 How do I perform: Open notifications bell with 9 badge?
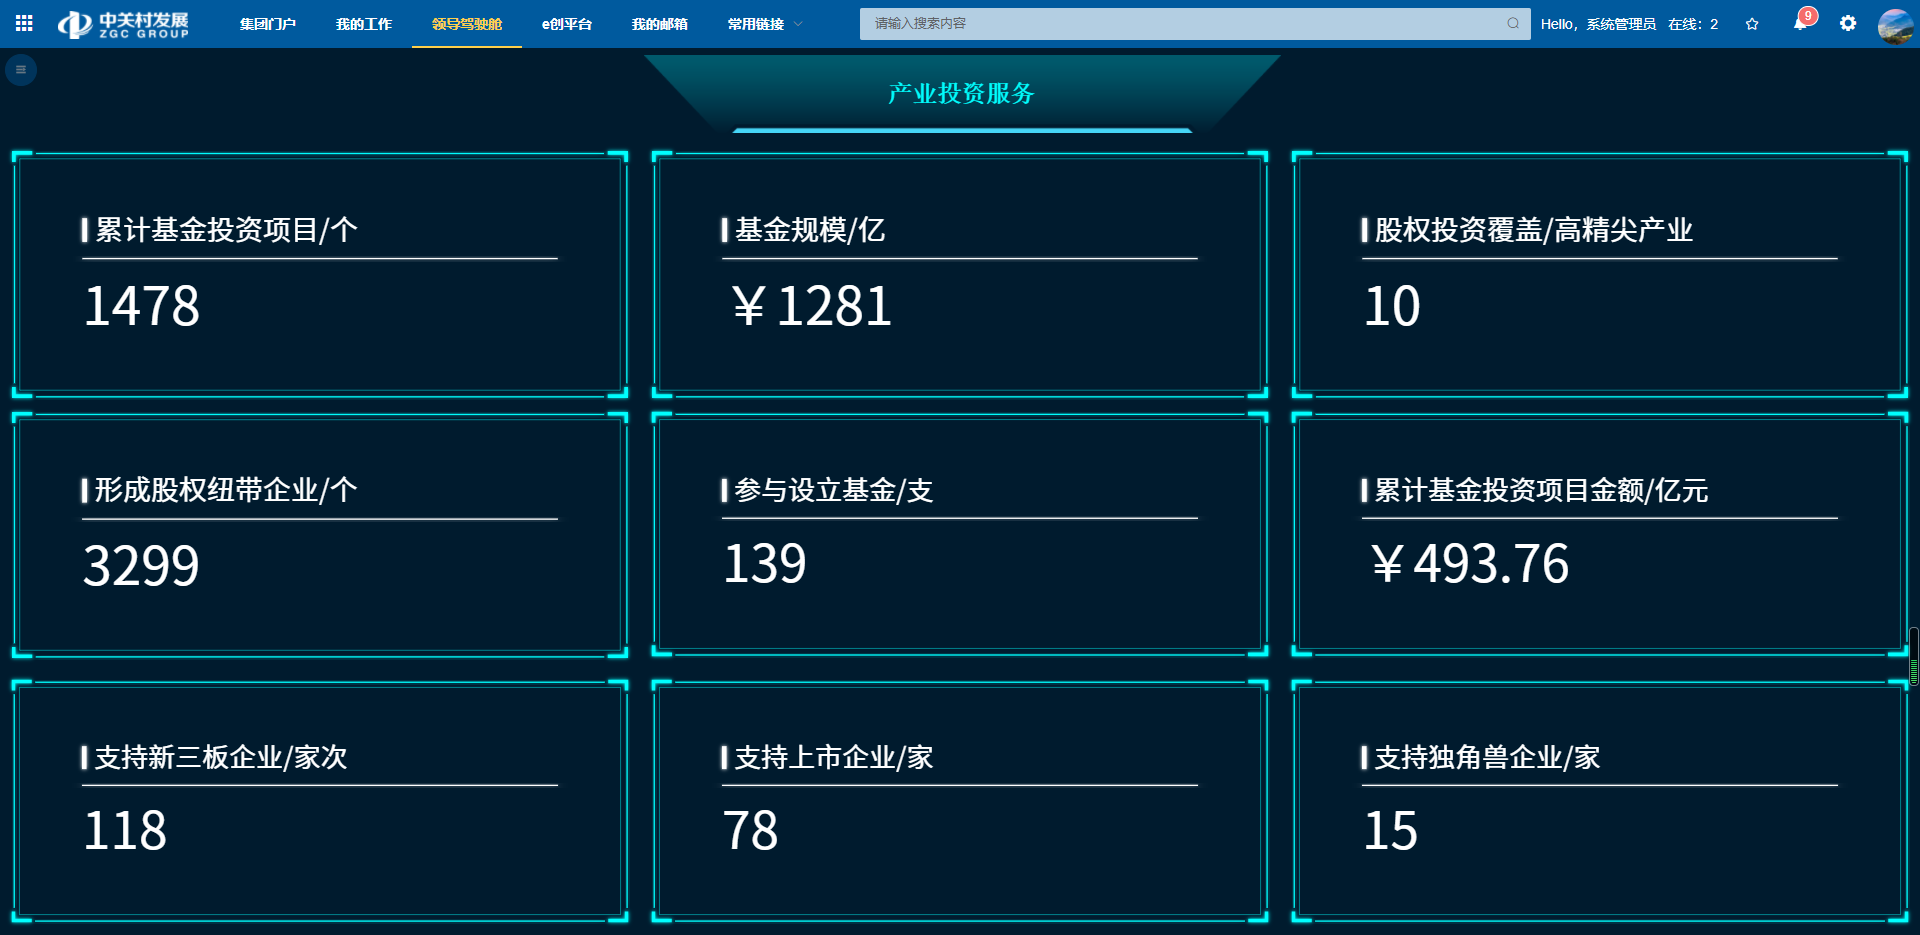[x=1800, y=23]
